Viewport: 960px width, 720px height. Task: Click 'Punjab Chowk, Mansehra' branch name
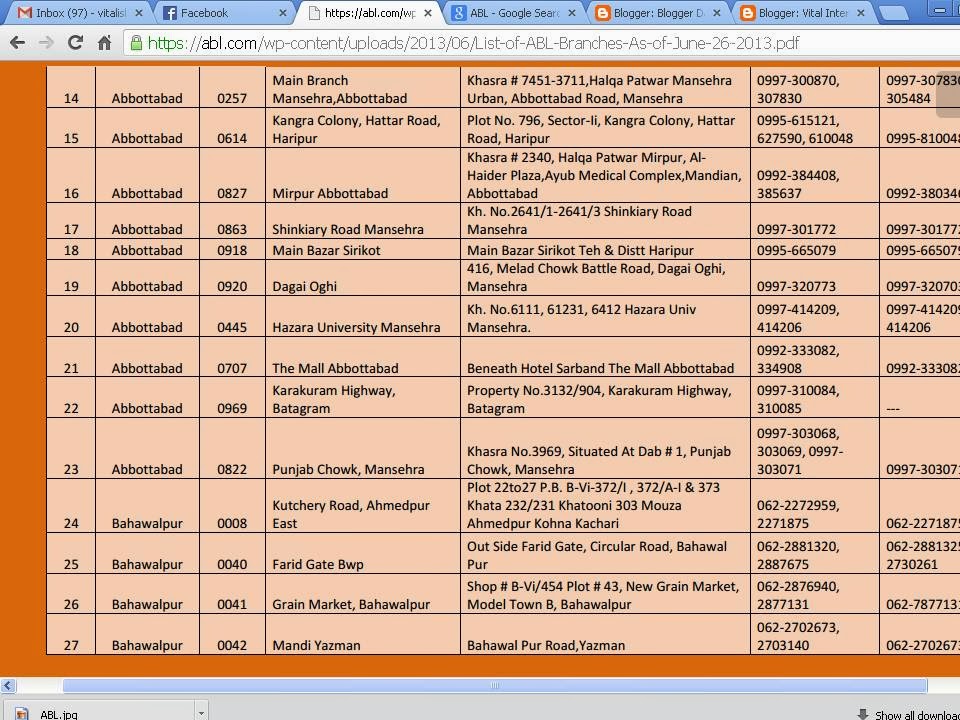coord(348,470)
